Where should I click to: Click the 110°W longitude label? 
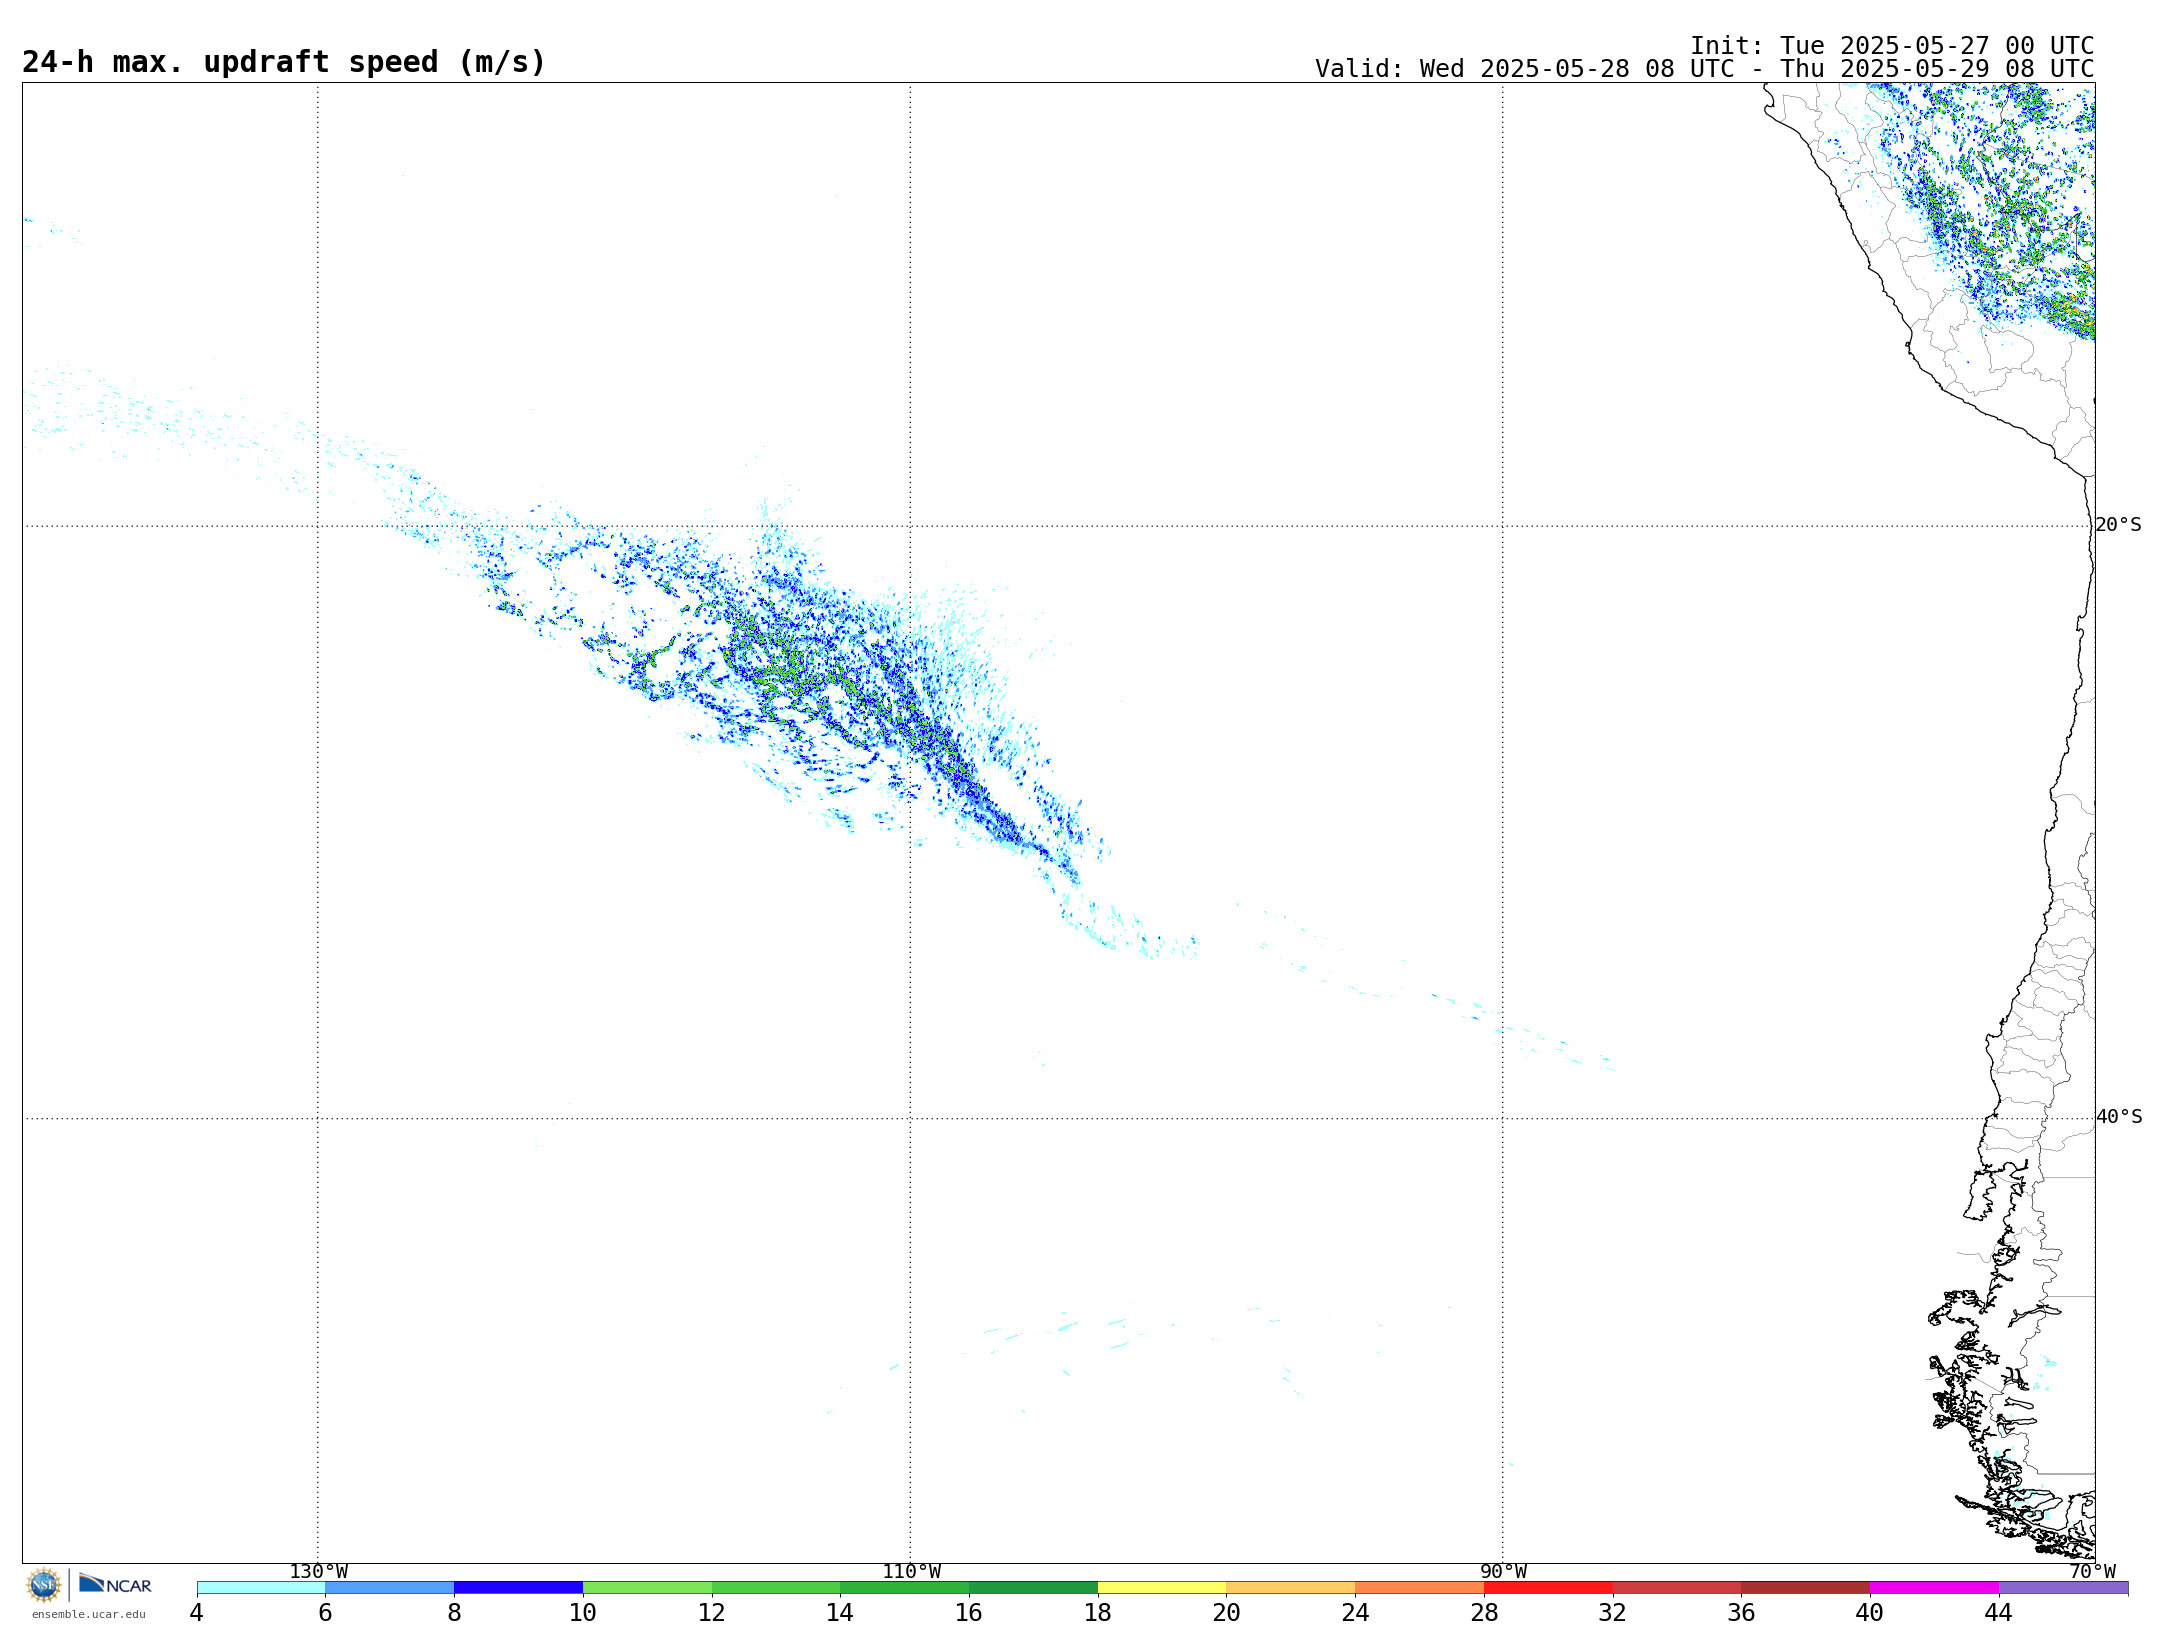pos(911,1572)
